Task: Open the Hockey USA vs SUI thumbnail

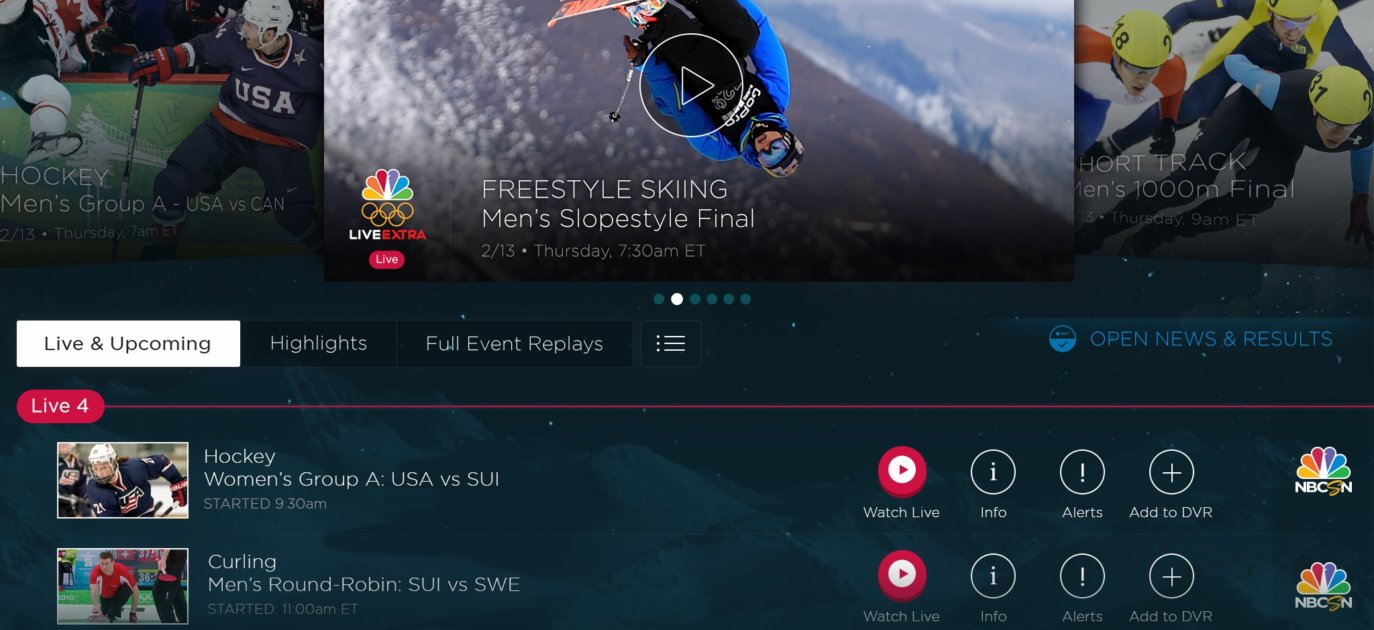Action: (x=123, y=480)
